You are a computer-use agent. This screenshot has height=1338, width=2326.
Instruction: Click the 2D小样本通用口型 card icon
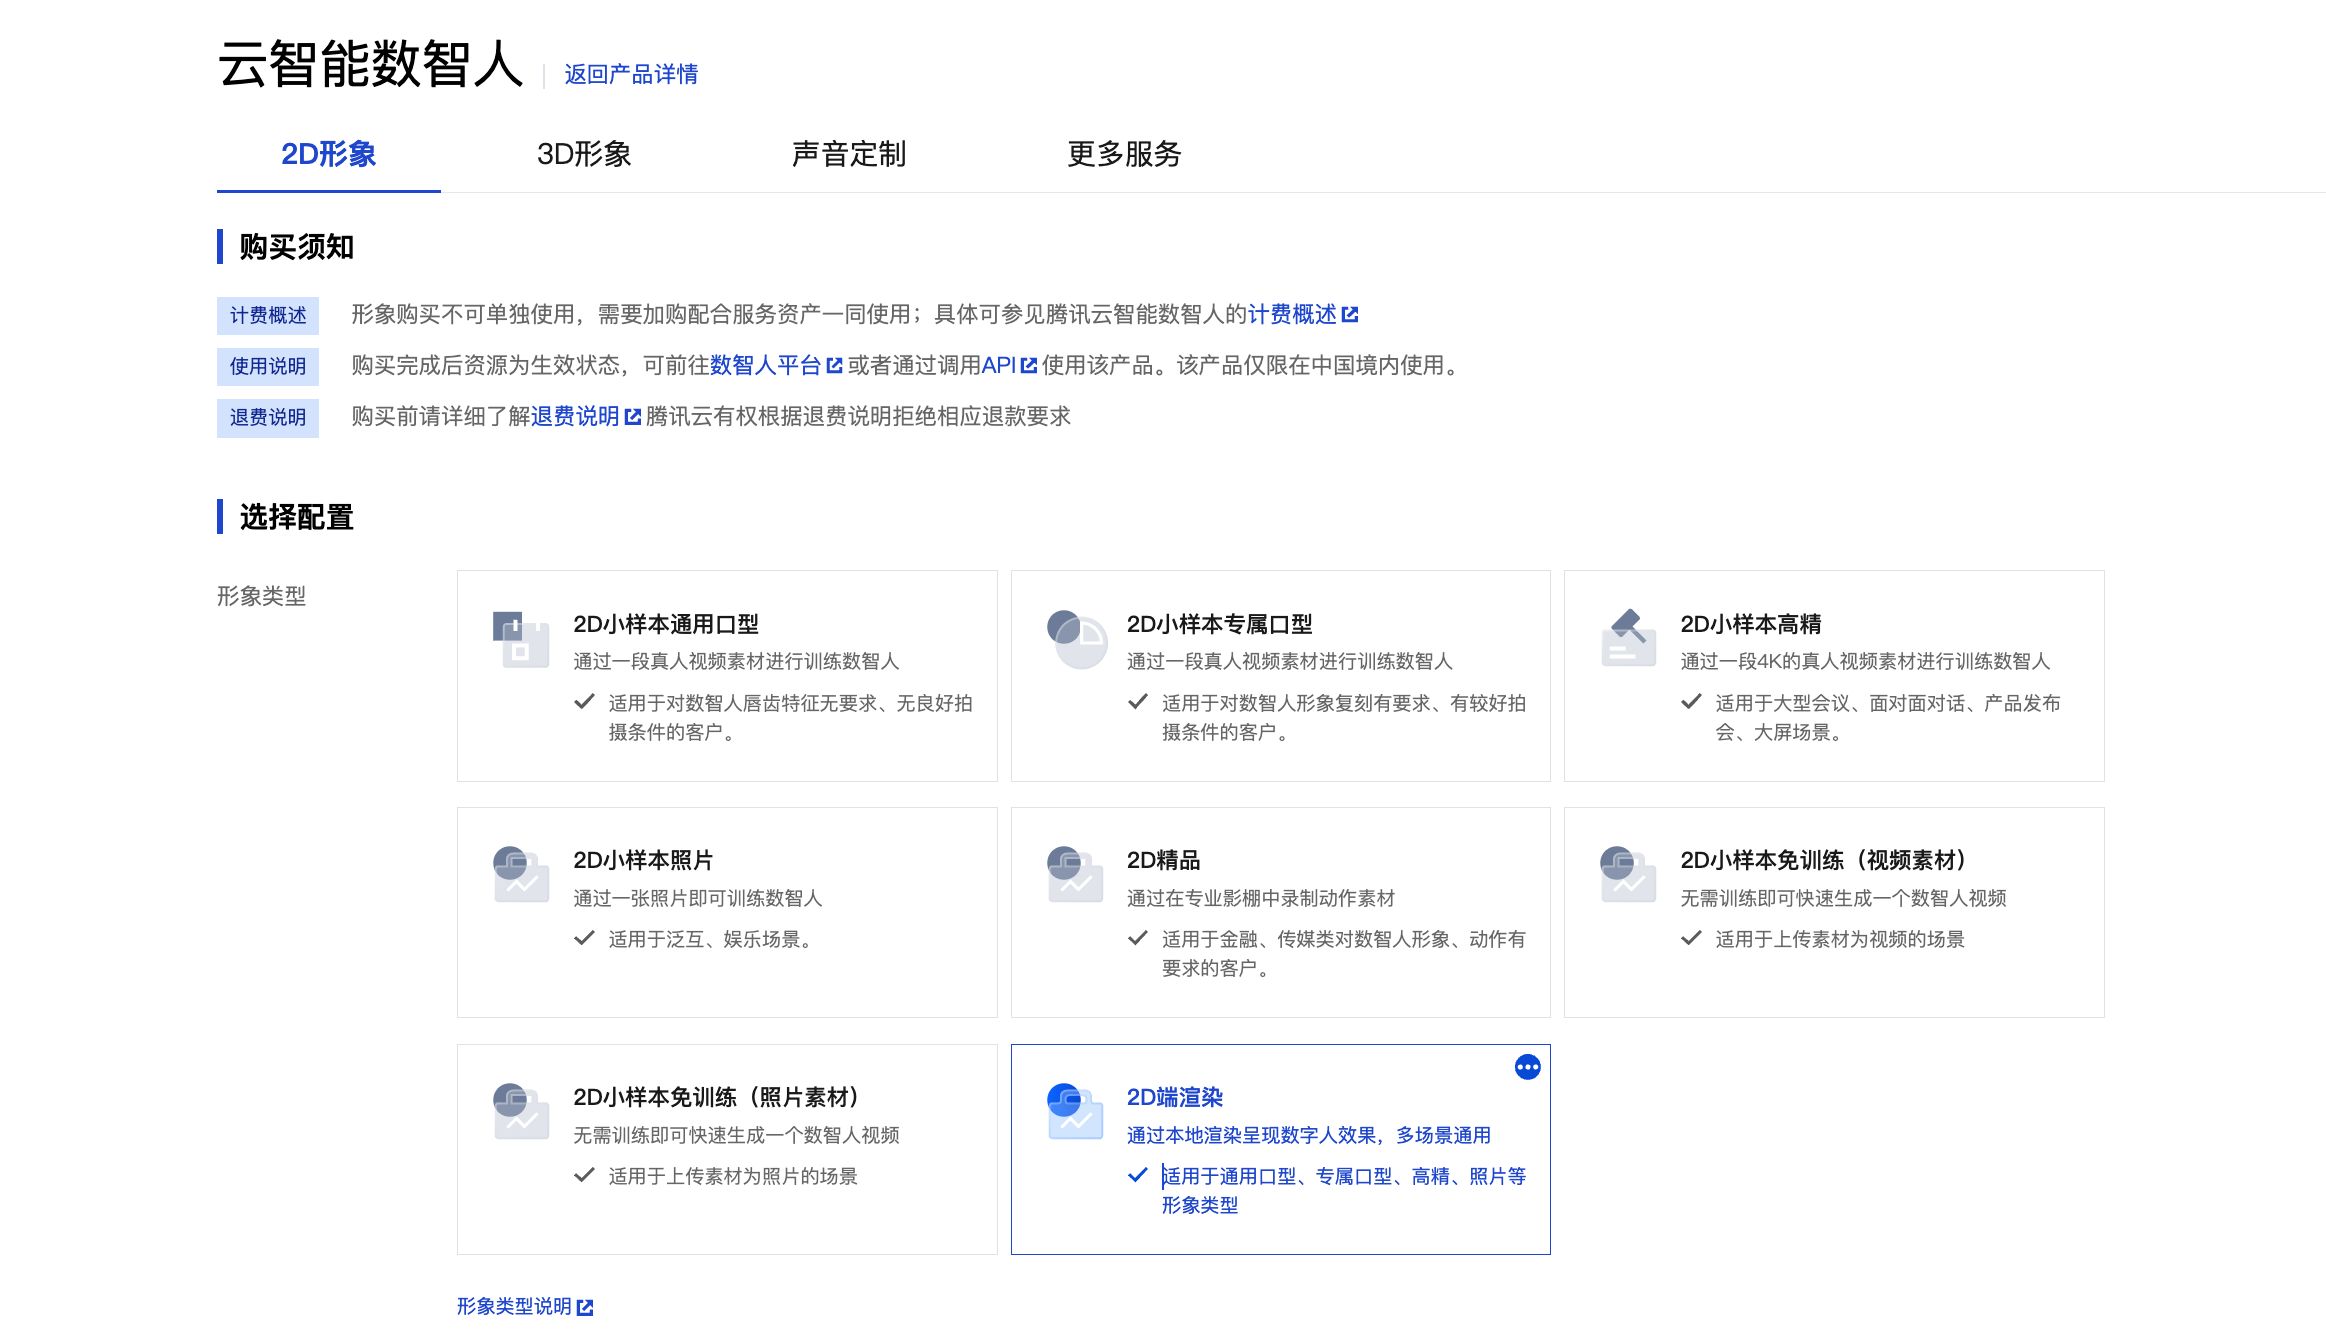(521, 640)
